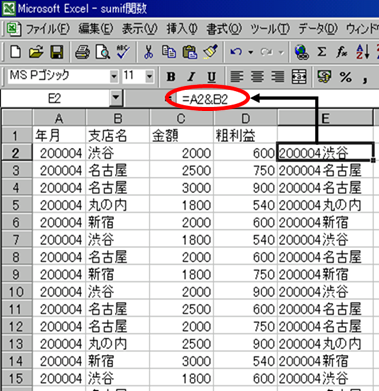Open a file with the Open folder icon
379x391 pixels.
(36, 52)
